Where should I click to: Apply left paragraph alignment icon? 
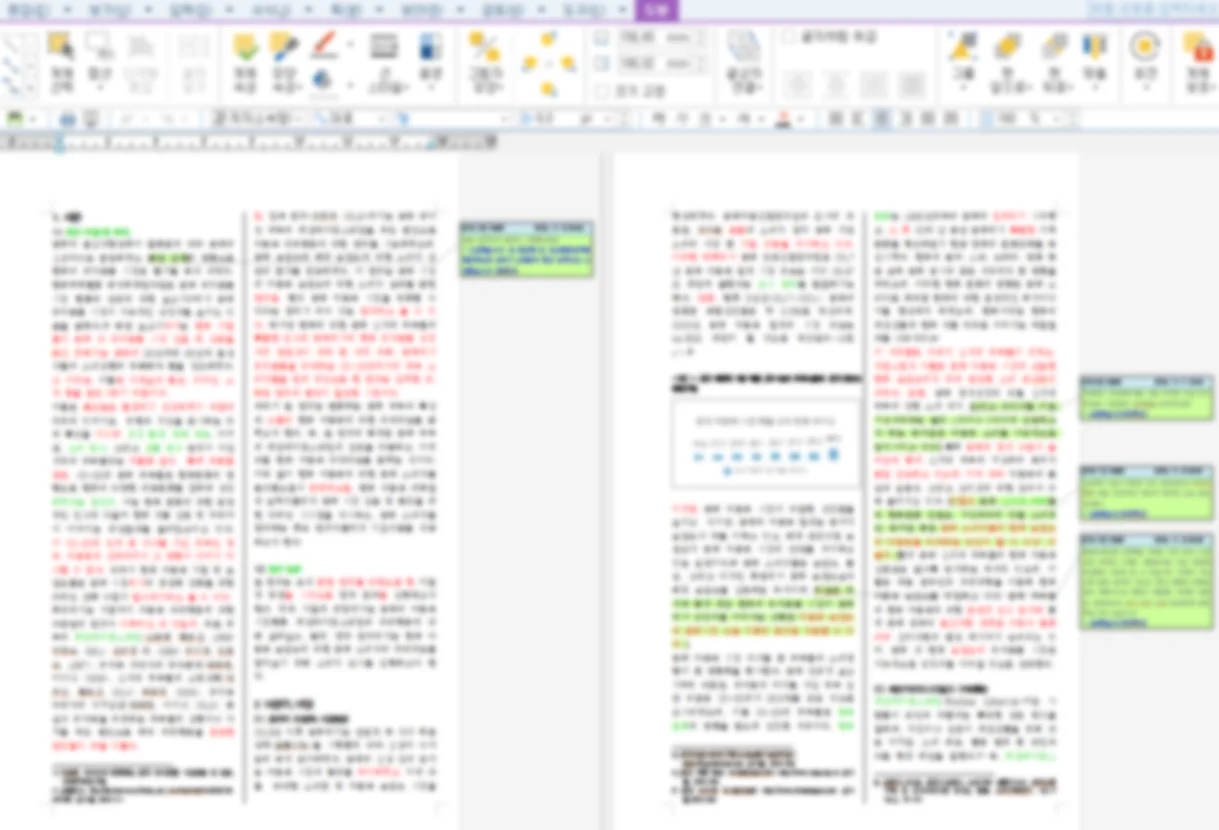857,119
